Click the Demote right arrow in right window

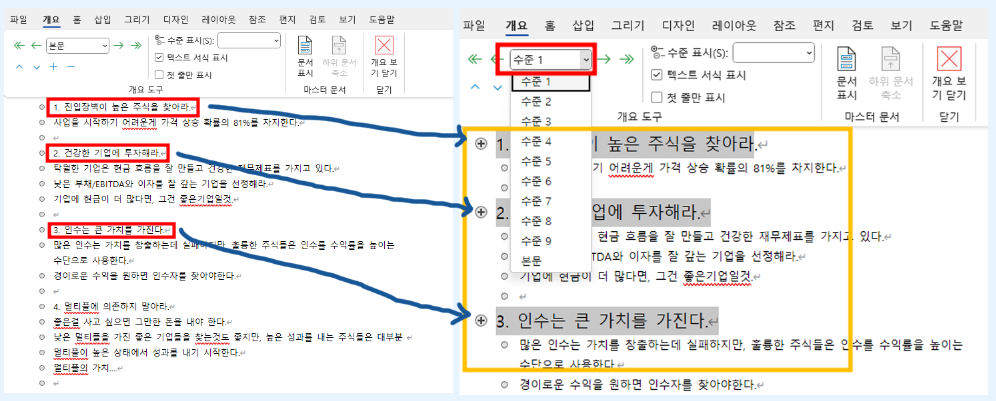coord(605,59)
